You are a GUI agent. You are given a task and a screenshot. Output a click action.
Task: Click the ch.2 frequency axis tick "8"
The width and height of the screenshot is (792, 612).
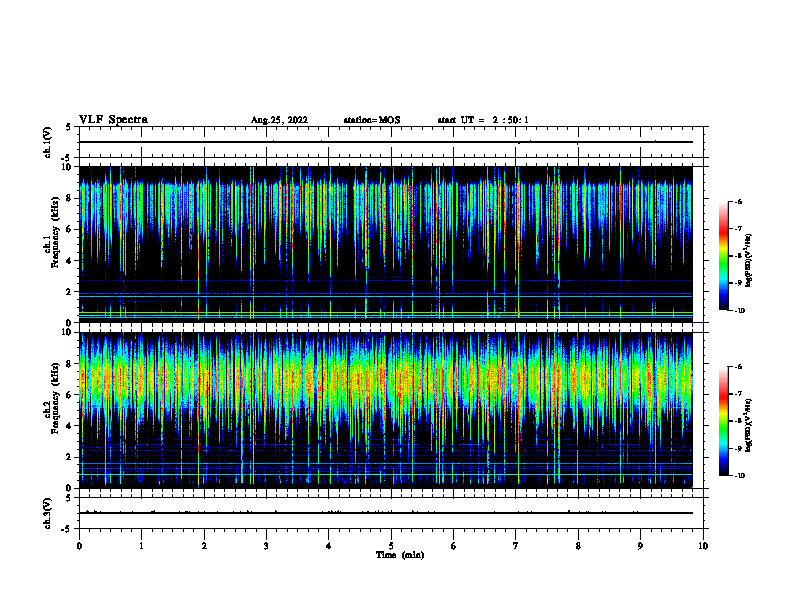click(x=70, y=364)
